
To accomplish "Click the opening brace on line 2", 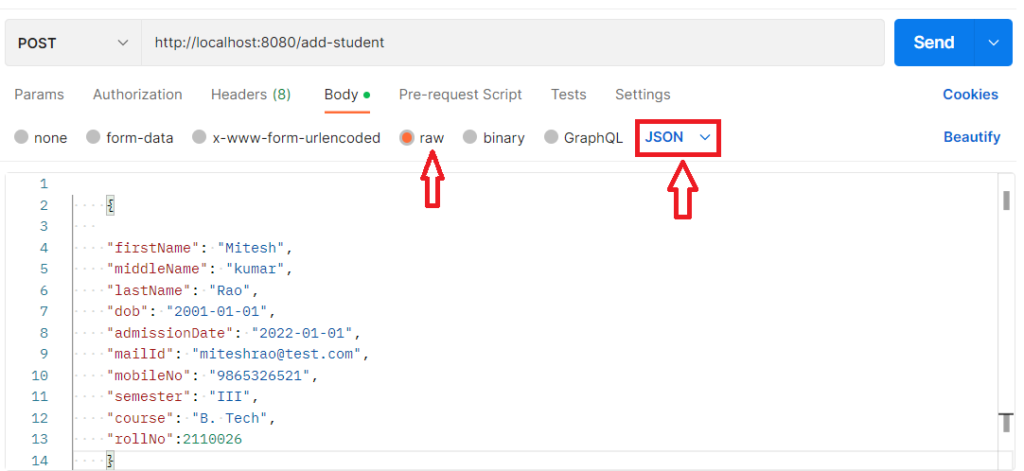I will [111, 206].
